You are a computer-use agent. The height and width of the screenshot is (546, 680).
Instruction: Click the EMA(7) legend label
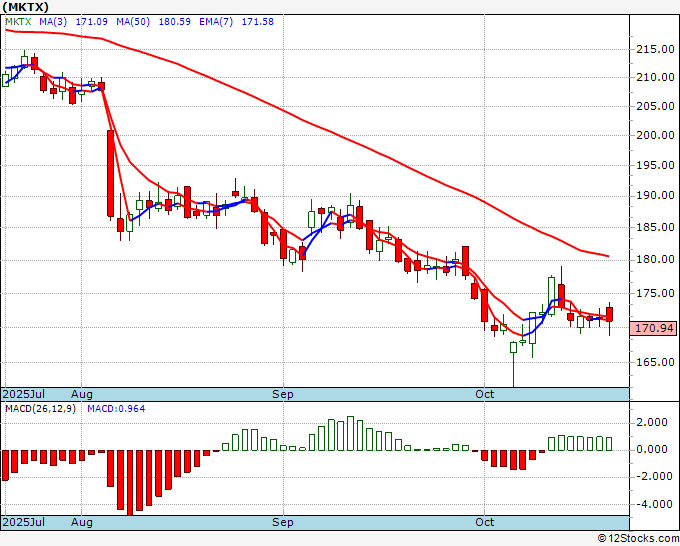pos(216,22)
